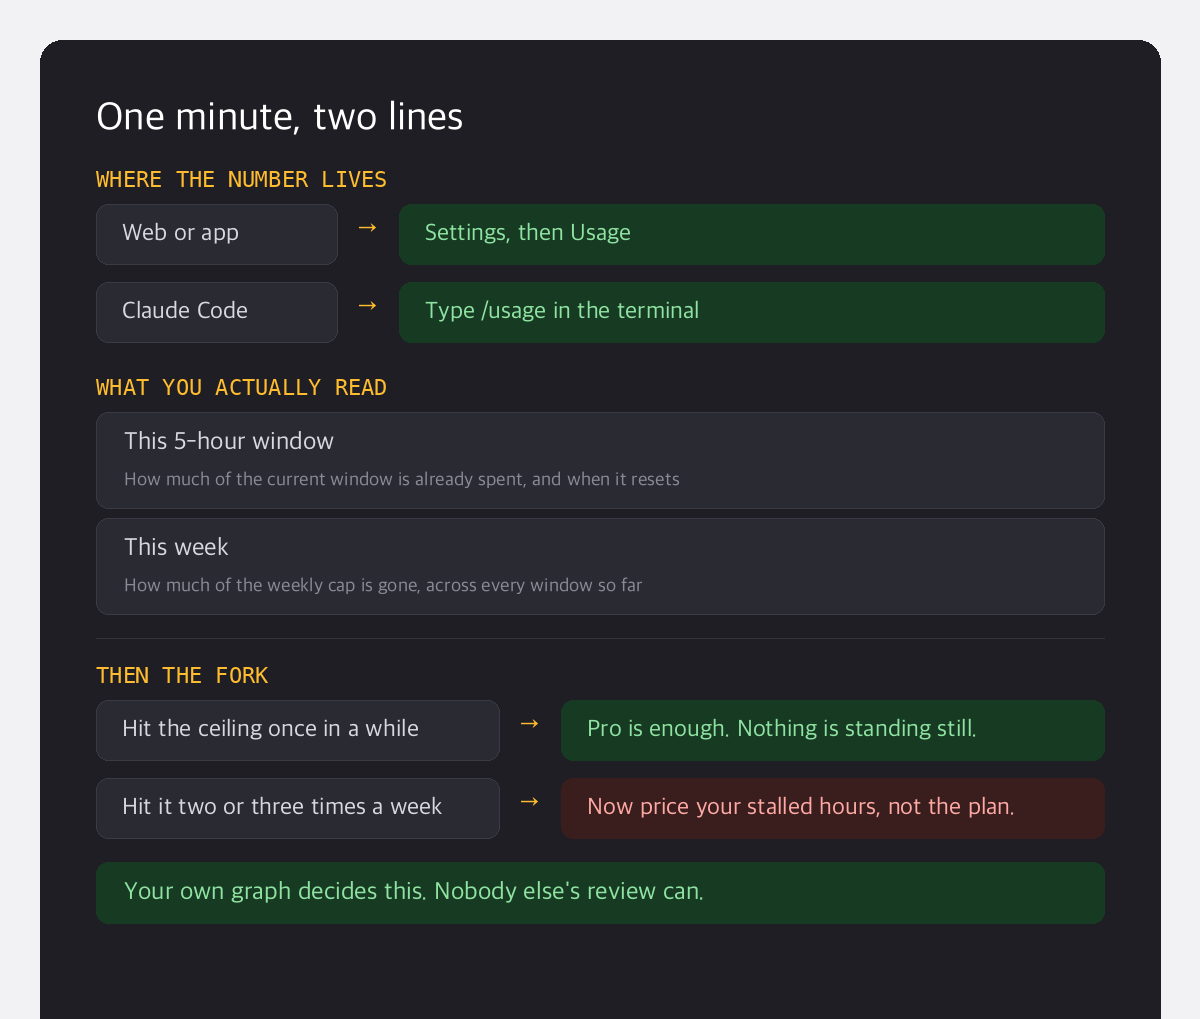Select 'Hit it two or three times a week' box

pyautogui.click(x=298, y=808)
